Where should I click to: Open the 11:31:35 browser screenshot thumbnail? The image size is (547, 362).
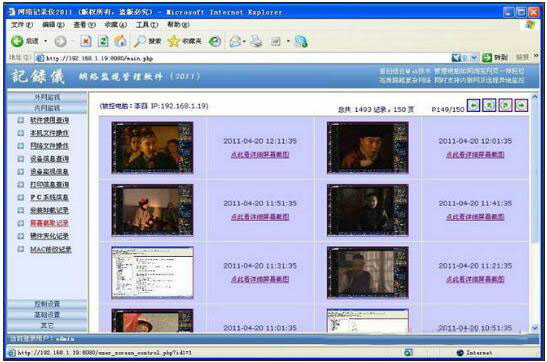click(152, 272)
